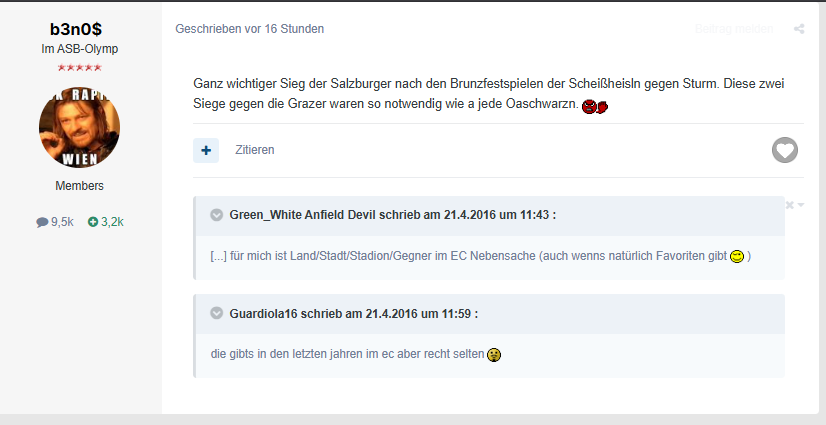Screen dimensions: 826x425
Task: Open b3n0$ user profile name
Action: tap(76, 29)
